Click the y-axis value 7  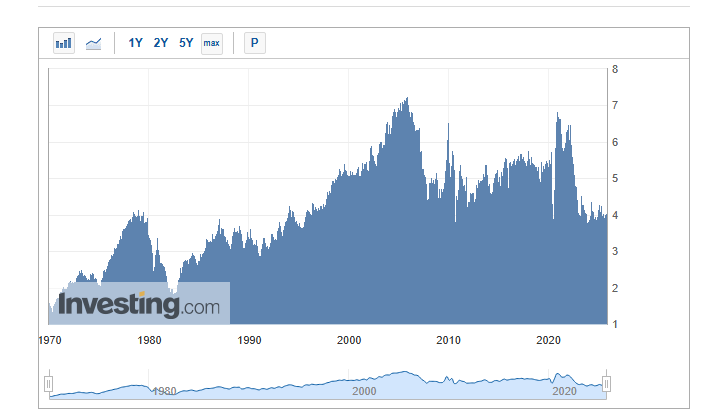click(615, 105)
